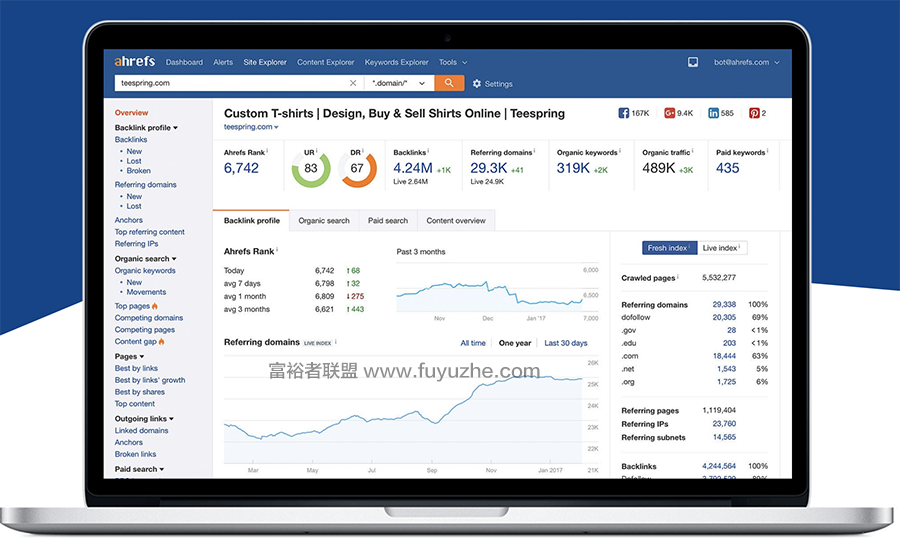
Task: Open Best by links' growth link
Action: click(150, 380)
